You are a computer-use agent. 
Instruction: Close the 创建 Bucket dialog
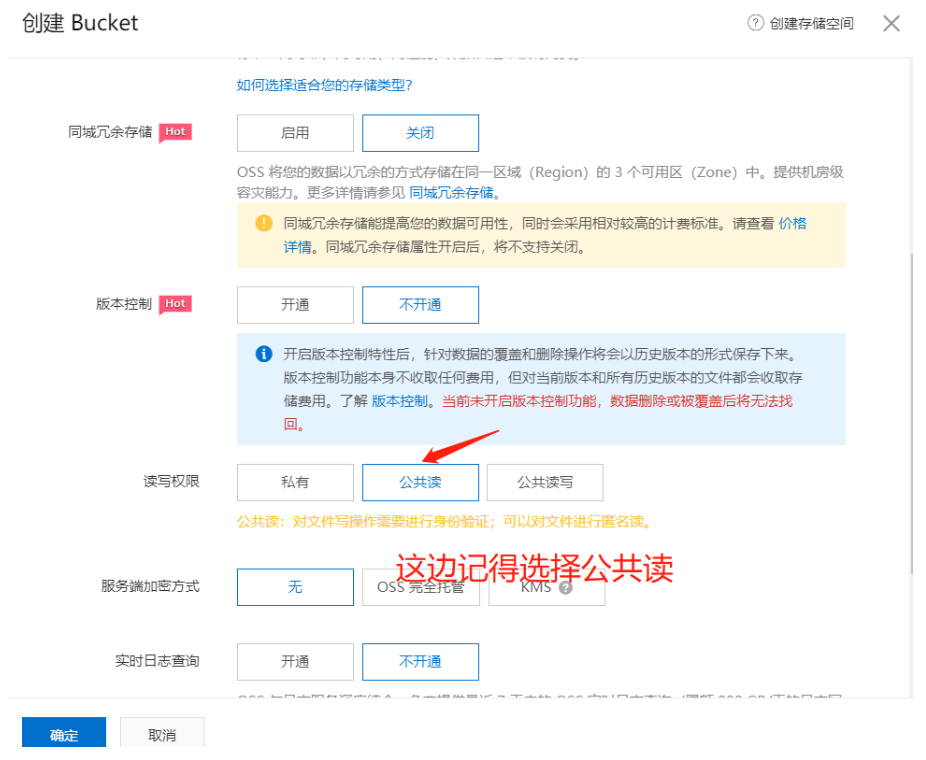tap(891, 24)
